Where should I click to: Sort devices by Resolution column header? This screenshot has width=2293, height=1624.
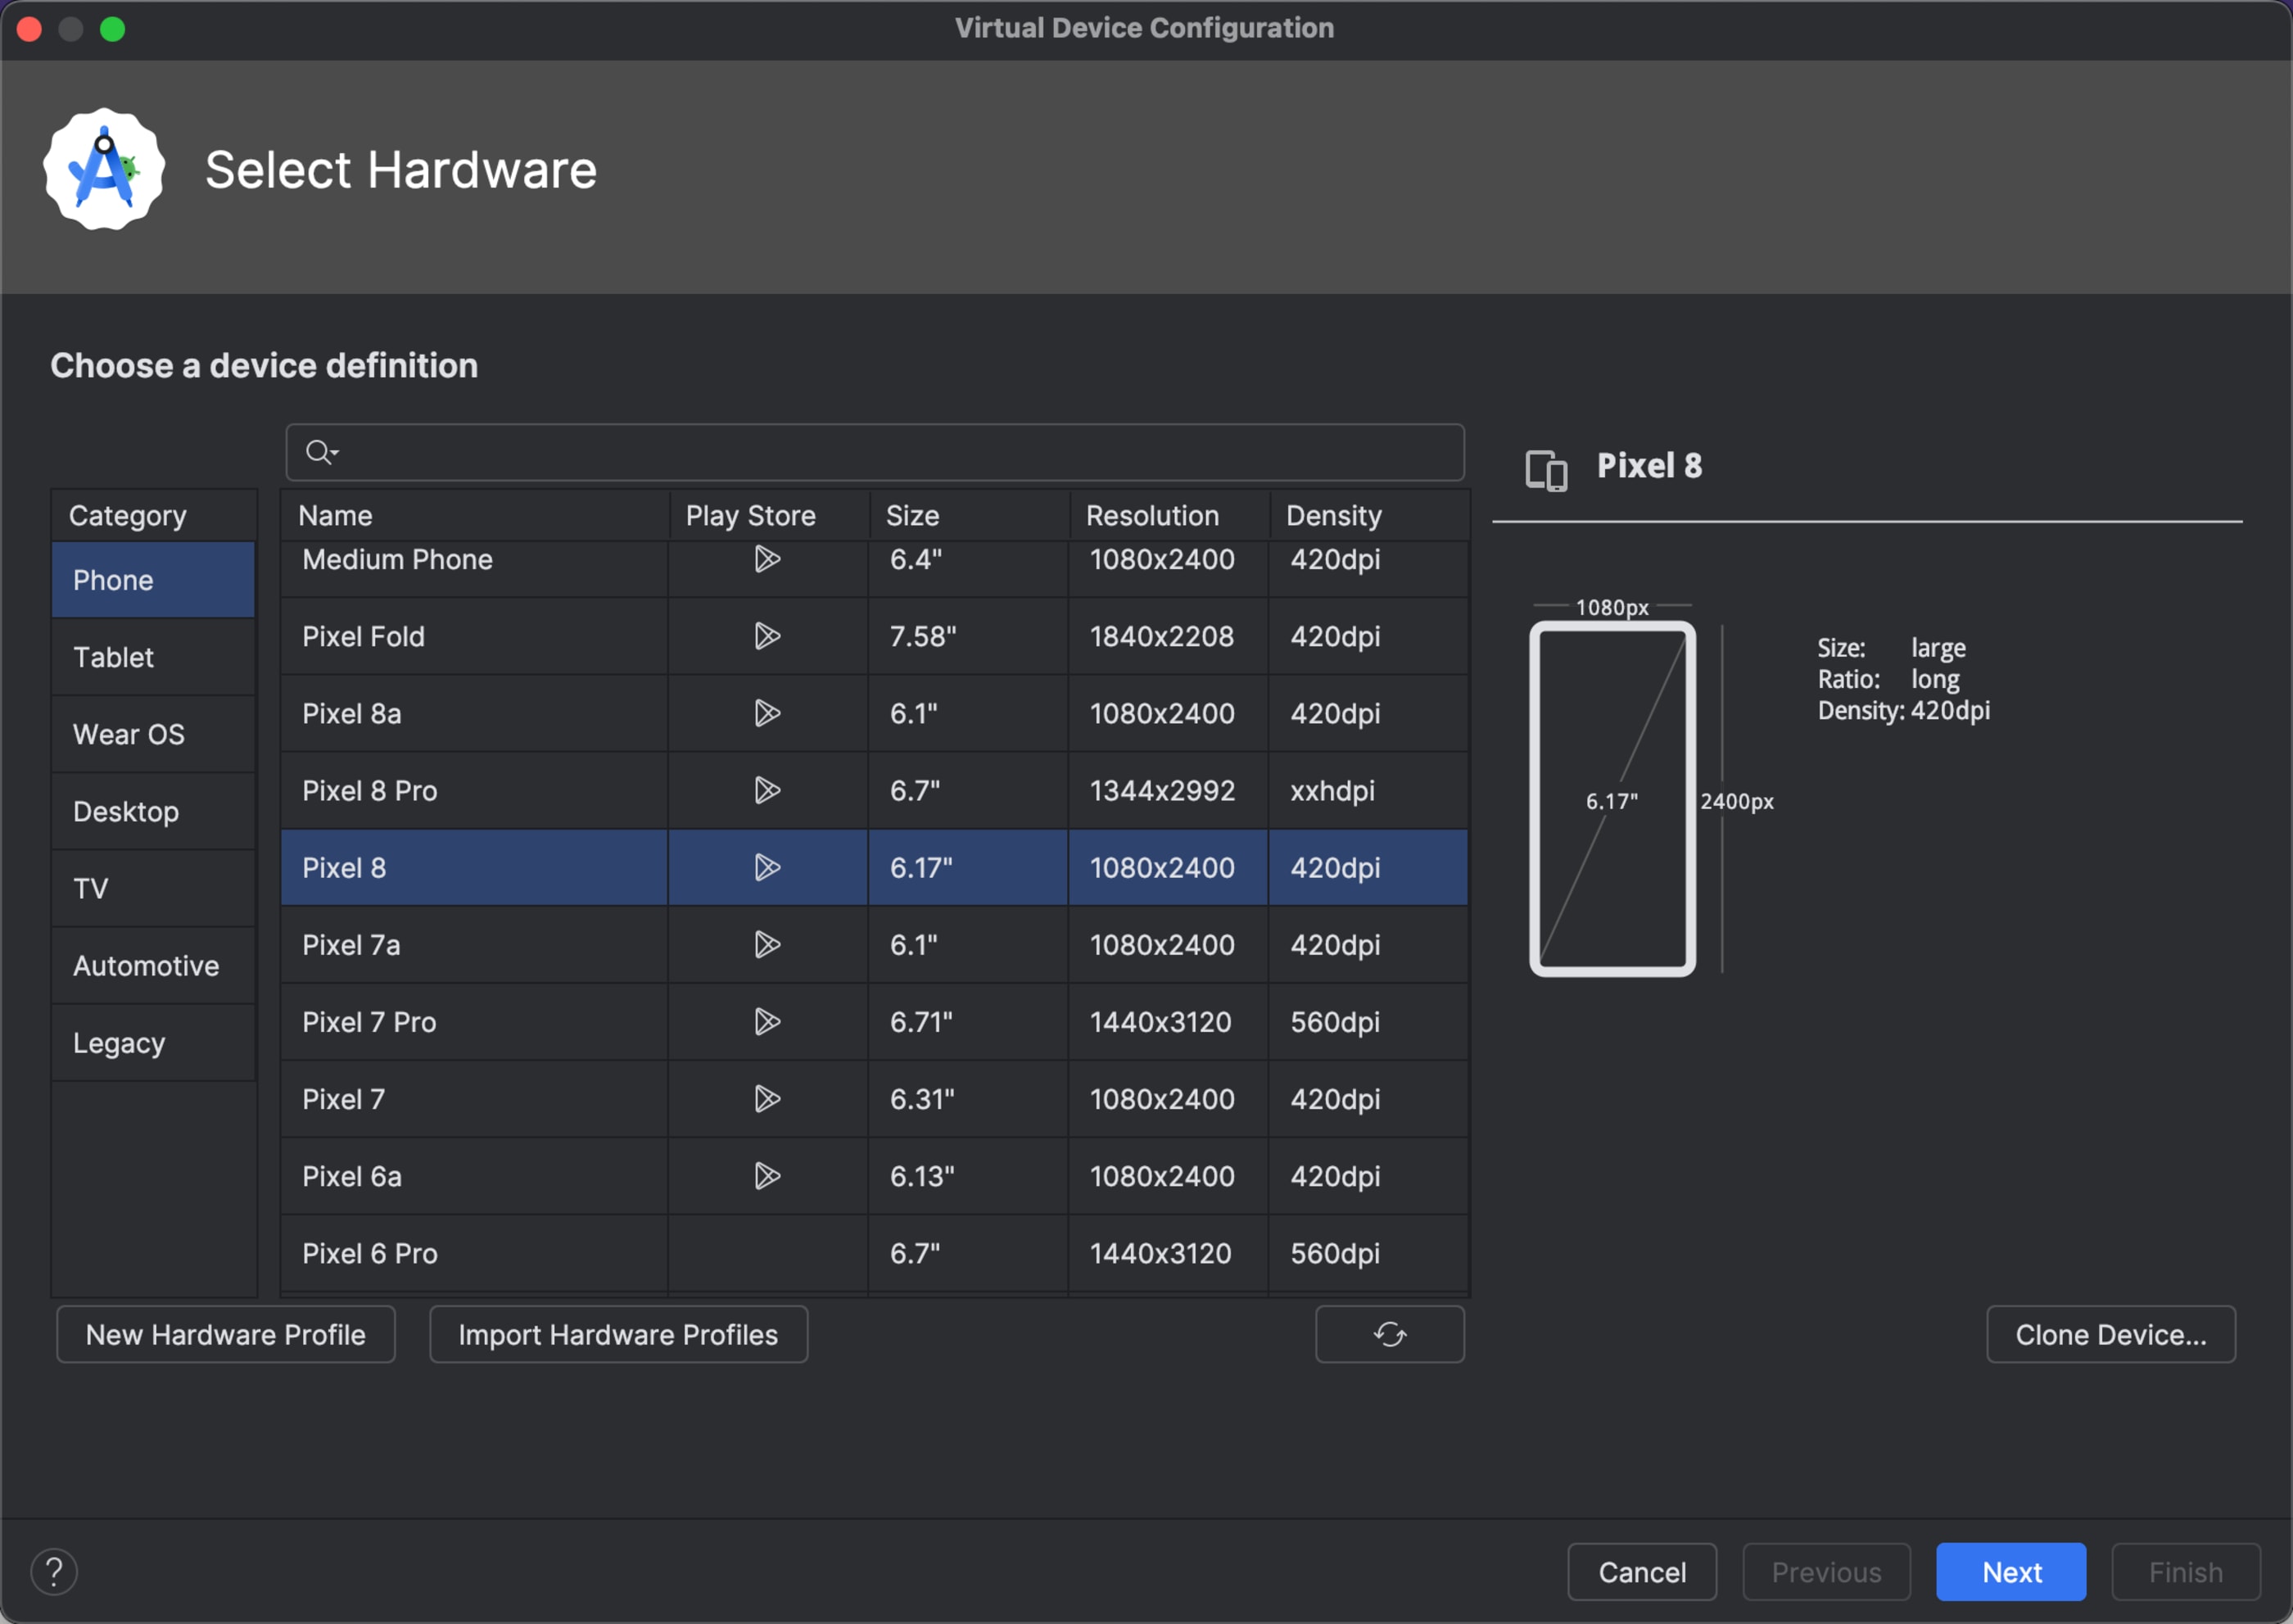coord(1152,516)
